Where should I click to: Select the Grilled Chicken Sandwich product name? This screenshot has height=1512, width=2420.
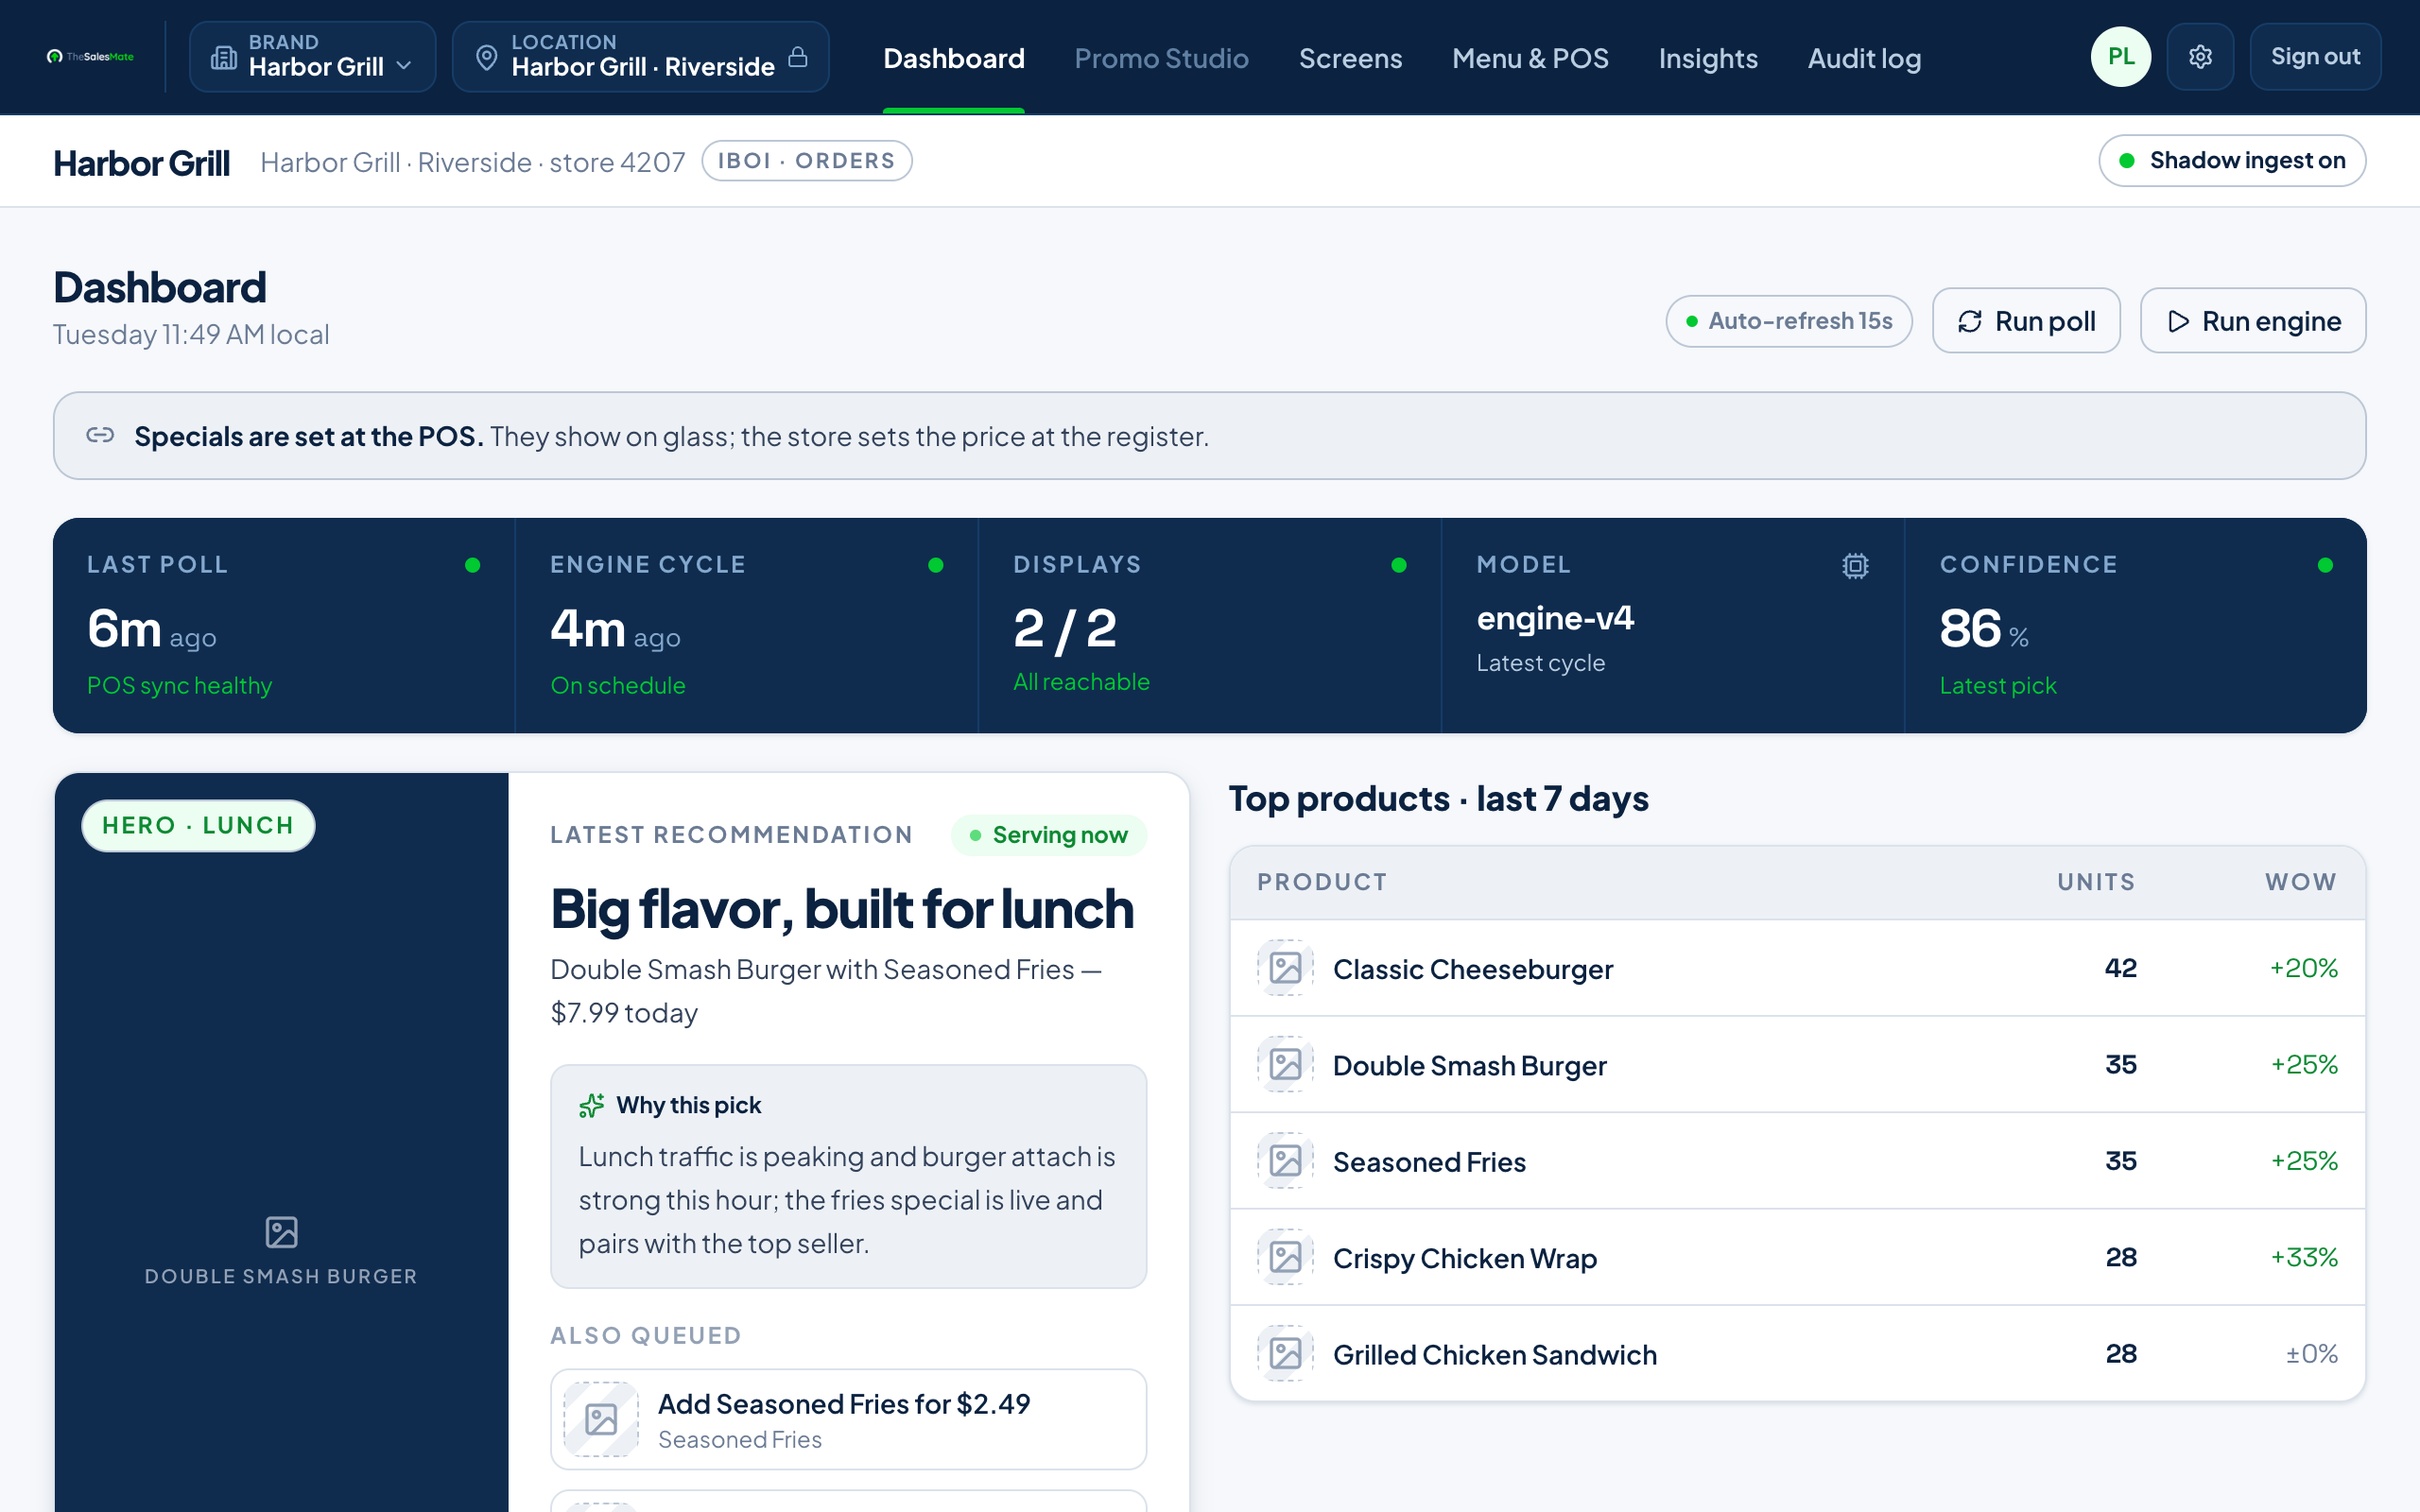[x=1495, y=1355]
